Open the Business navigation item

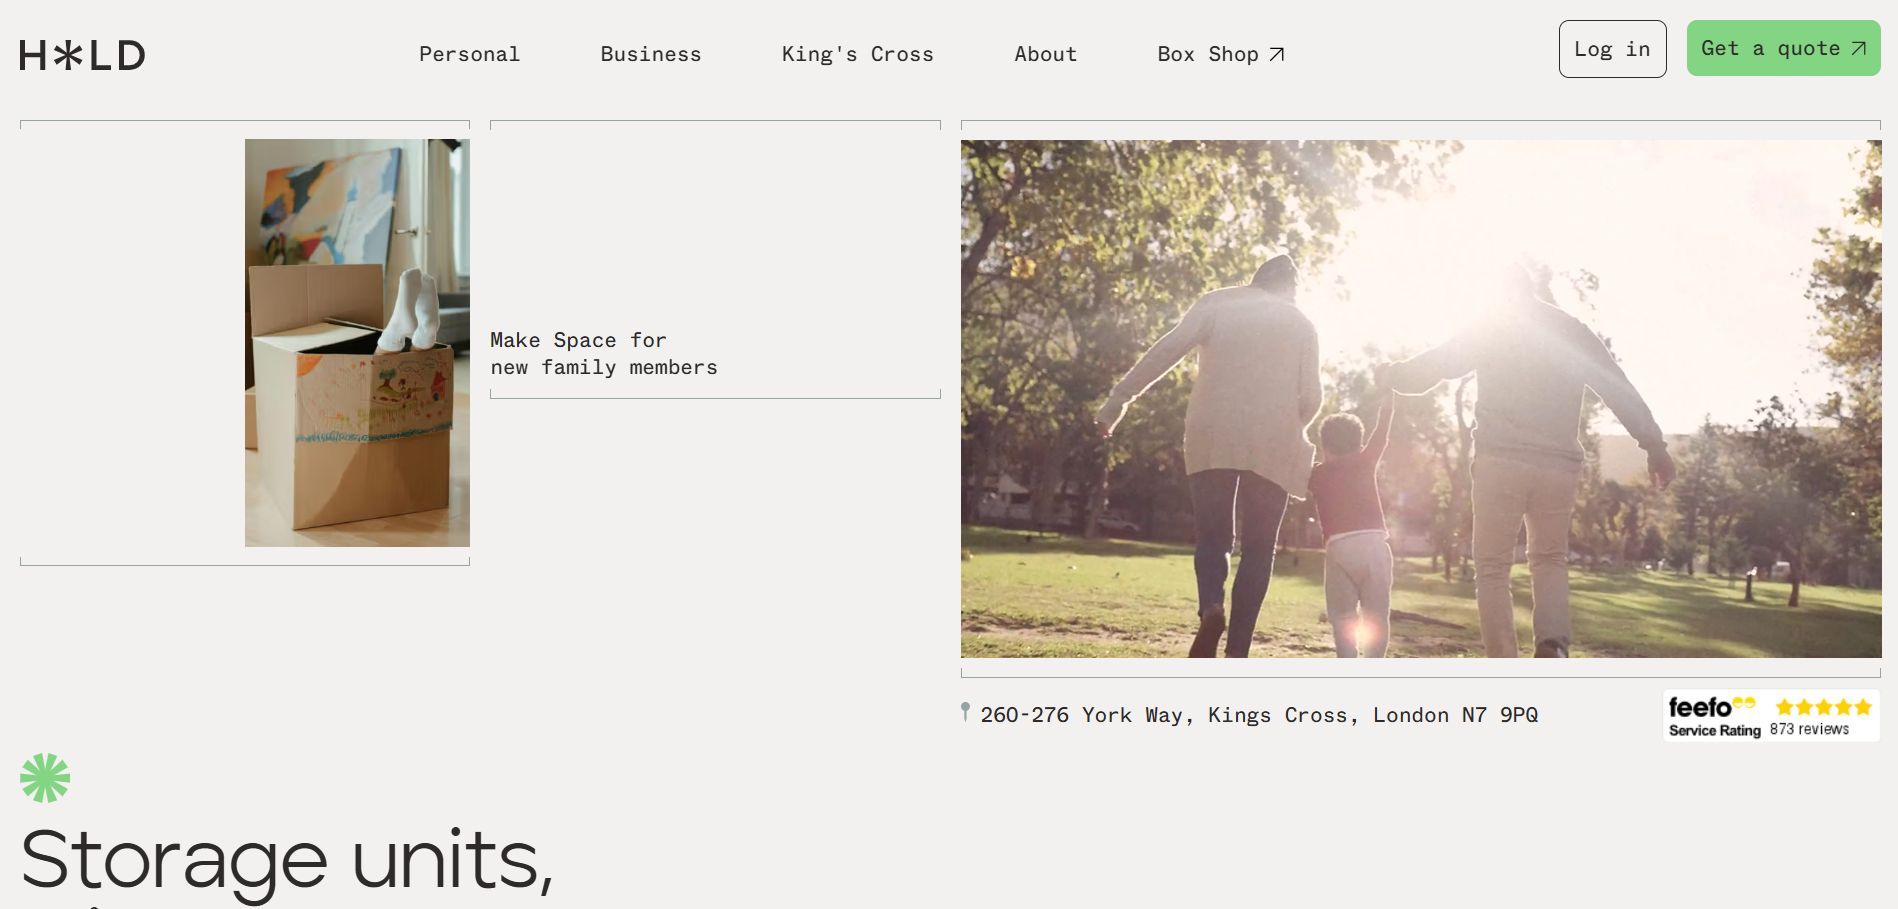pyautogui.click(x=650, y=54)
